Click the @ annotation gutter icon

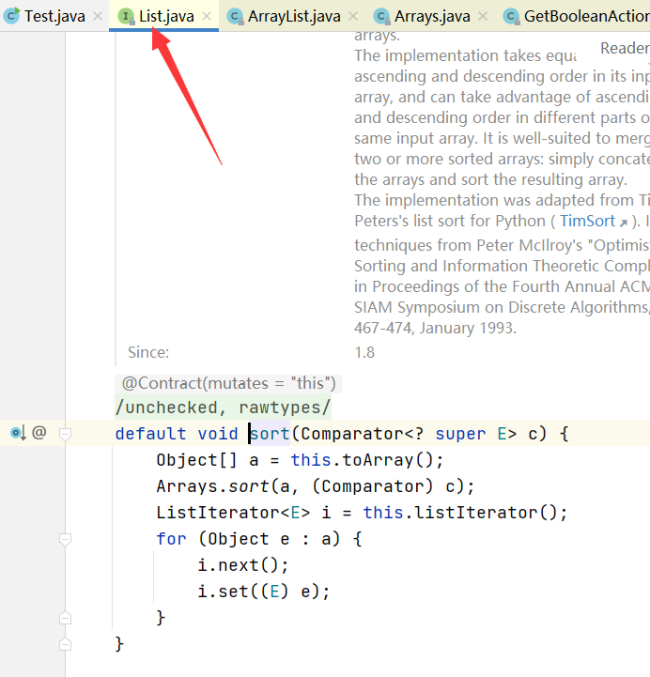click(39, 432)
